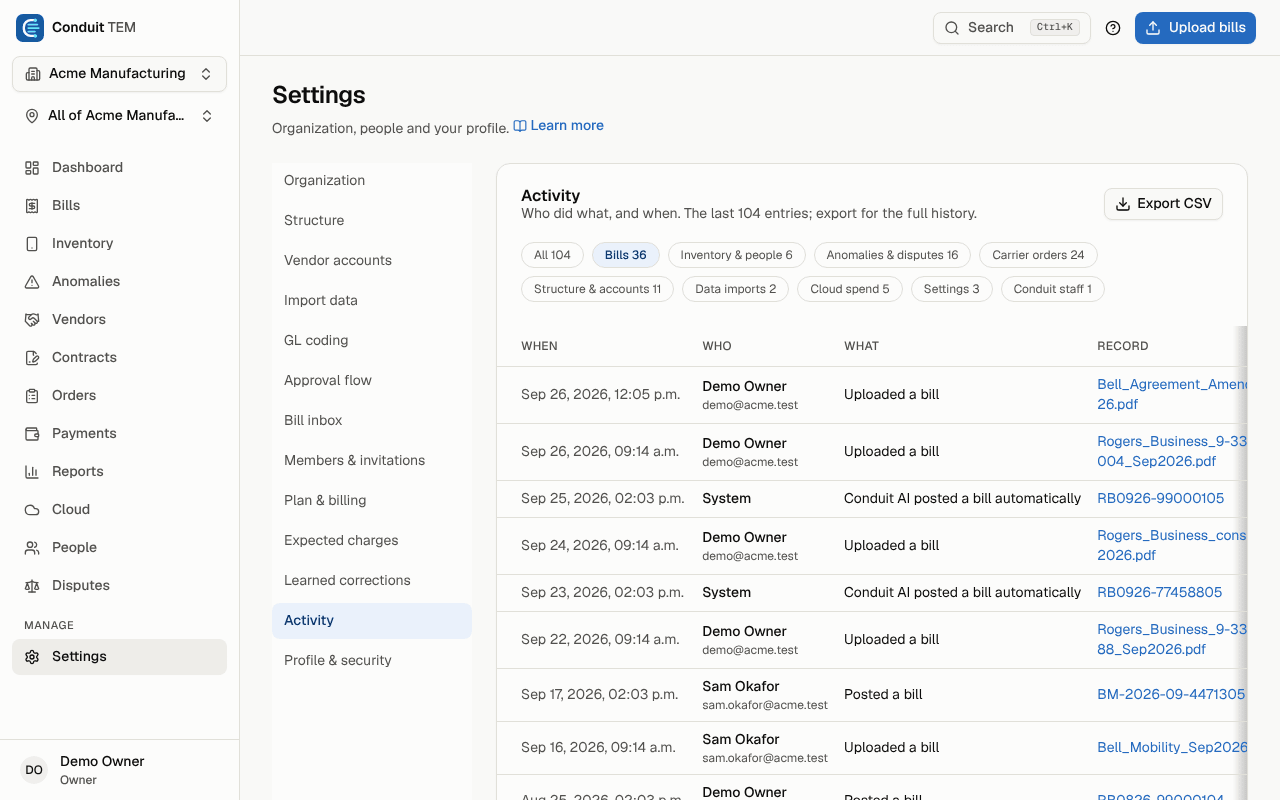
Task: Click the Disputes scales icon
Action: point(32,586)
